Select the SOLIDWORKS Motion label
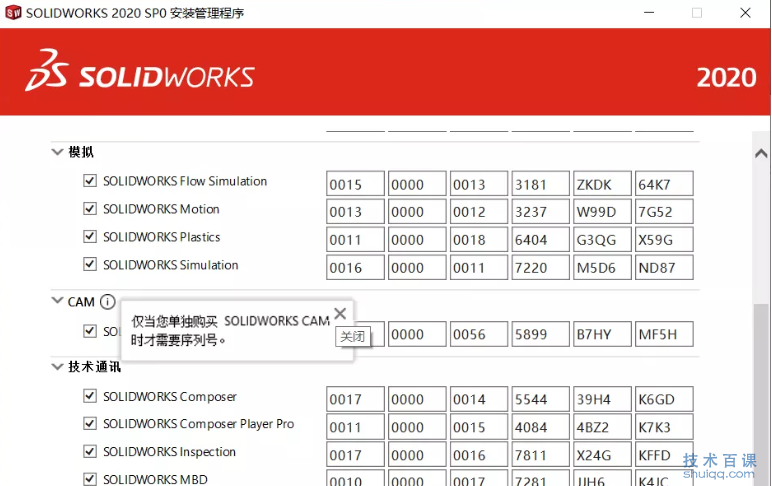 tap(161, 209)
